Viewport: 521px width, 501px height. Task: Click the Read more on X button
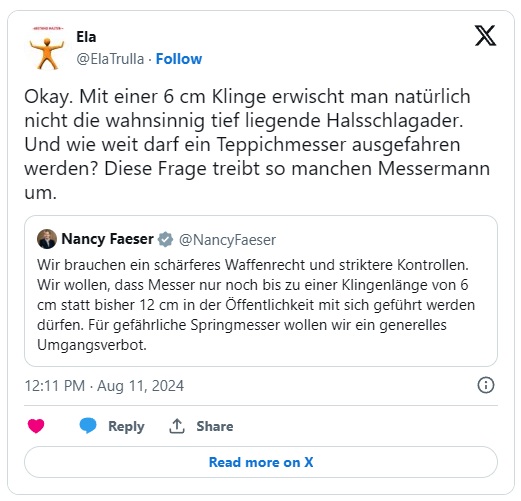tap(261, 462)
